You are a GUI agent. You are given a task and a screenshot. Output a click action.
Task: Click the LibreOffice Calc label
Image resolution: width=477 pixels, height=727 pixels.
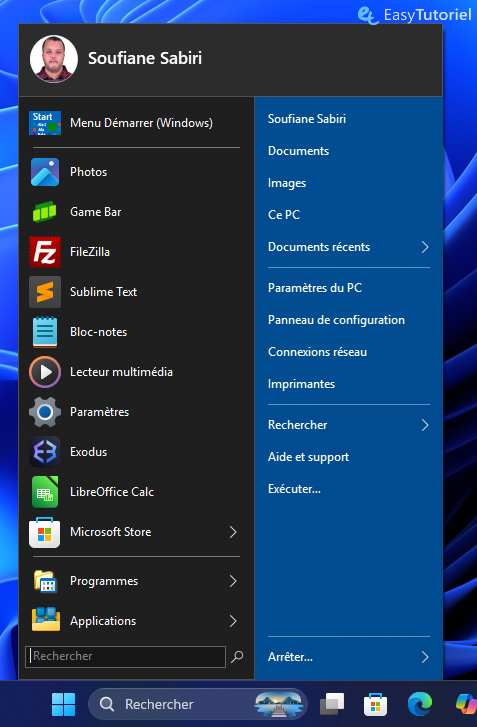112,492
